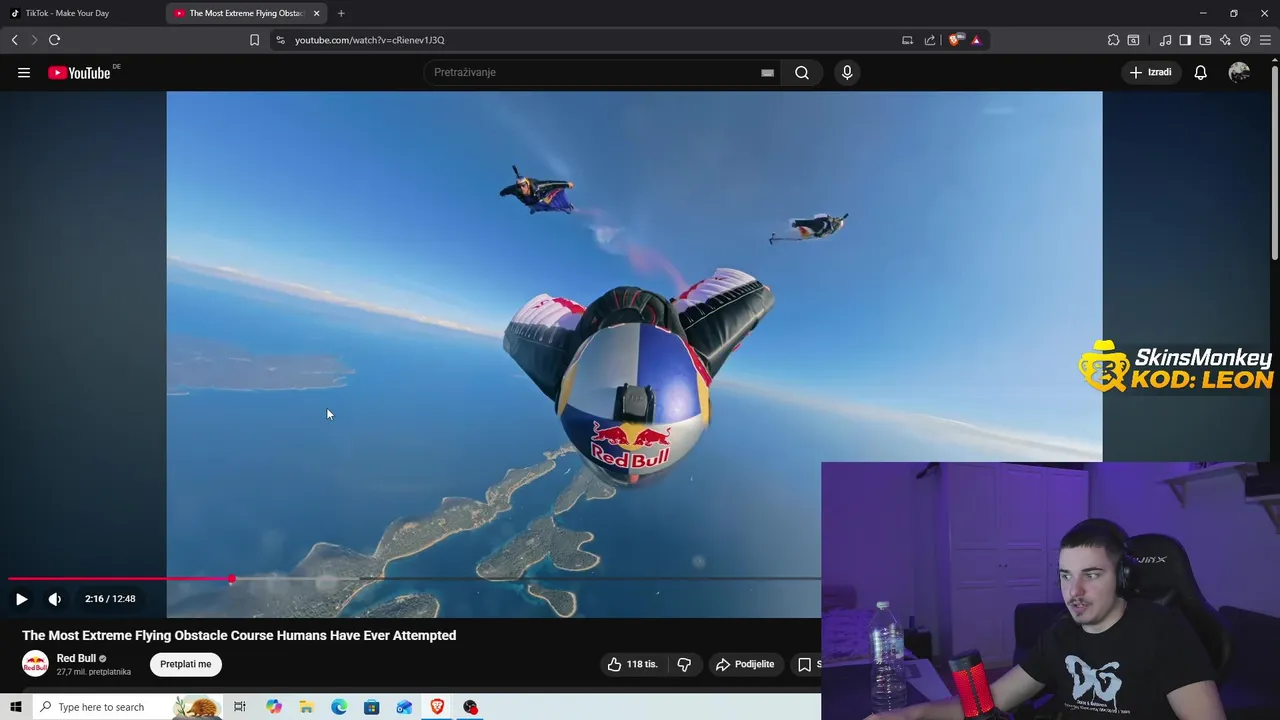Click the Brave browser taskbar icon
Screen dimensions: 1280x720
[437, 707]
